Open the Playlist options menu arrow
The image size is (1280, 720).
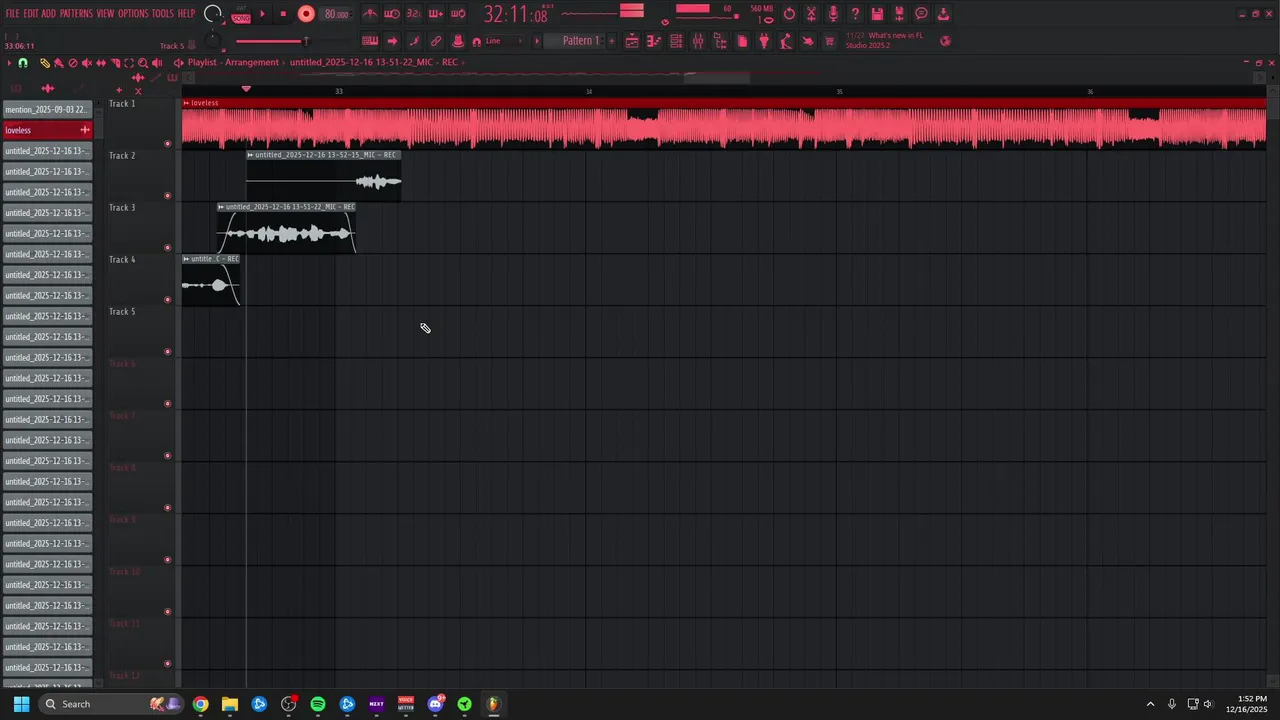pos(9,63)
